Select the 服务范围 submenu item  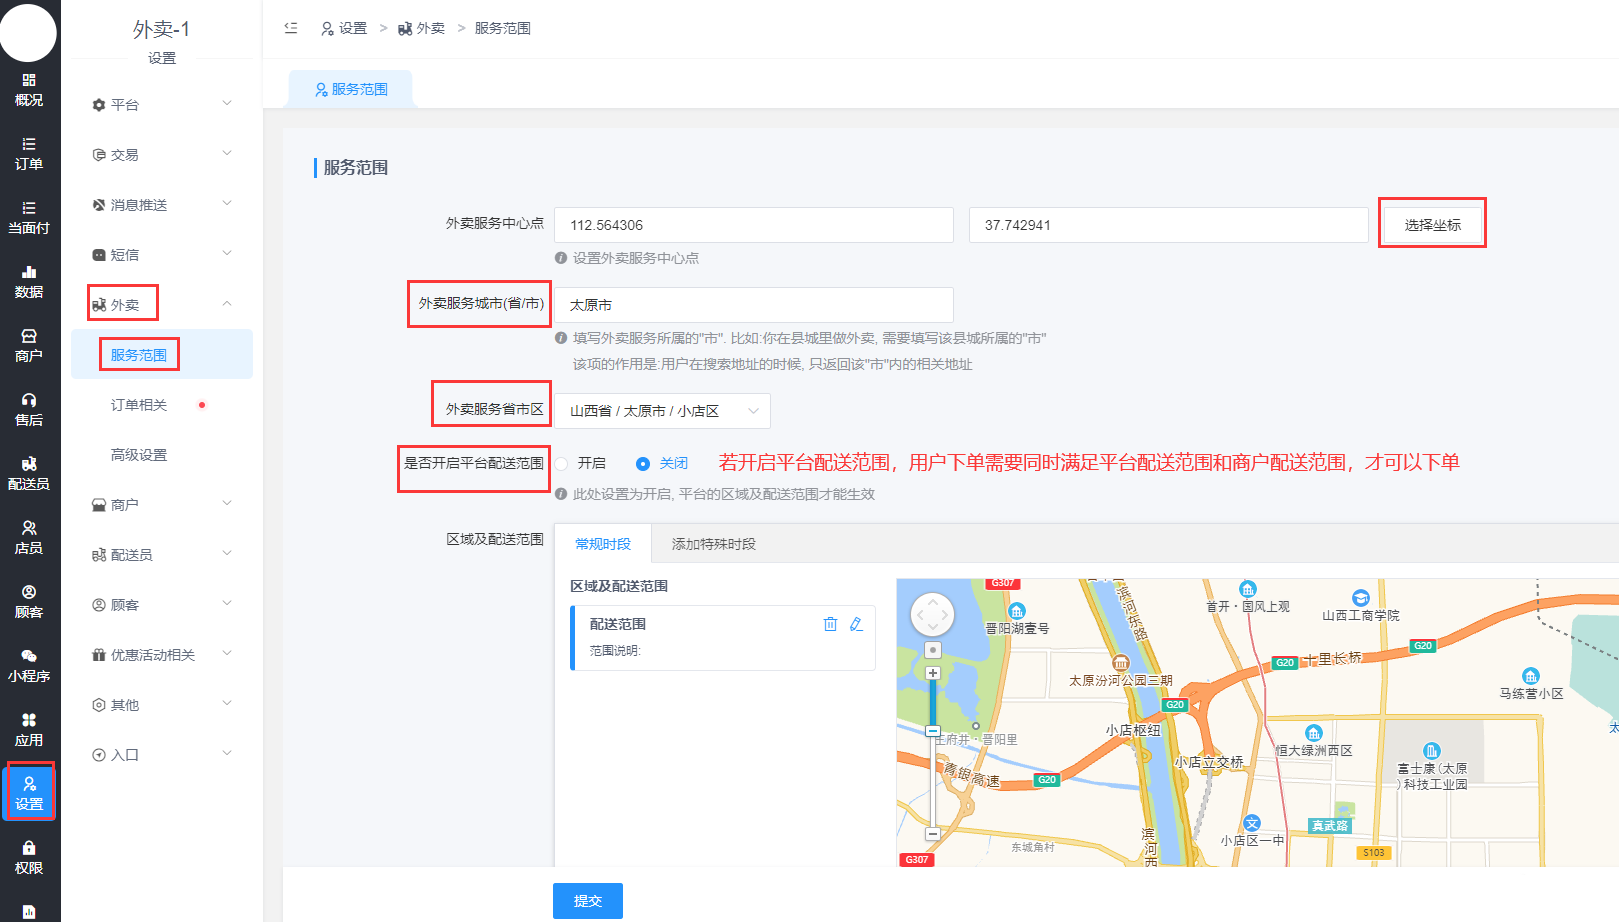162,355
